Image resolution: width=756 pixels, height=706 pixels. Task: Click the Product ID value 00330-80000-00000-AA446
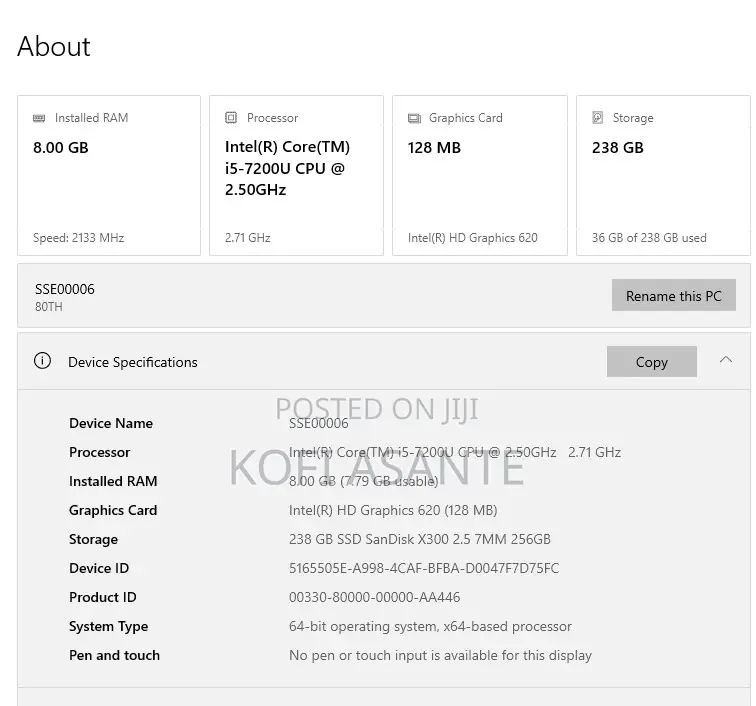[x=374, y=597]
